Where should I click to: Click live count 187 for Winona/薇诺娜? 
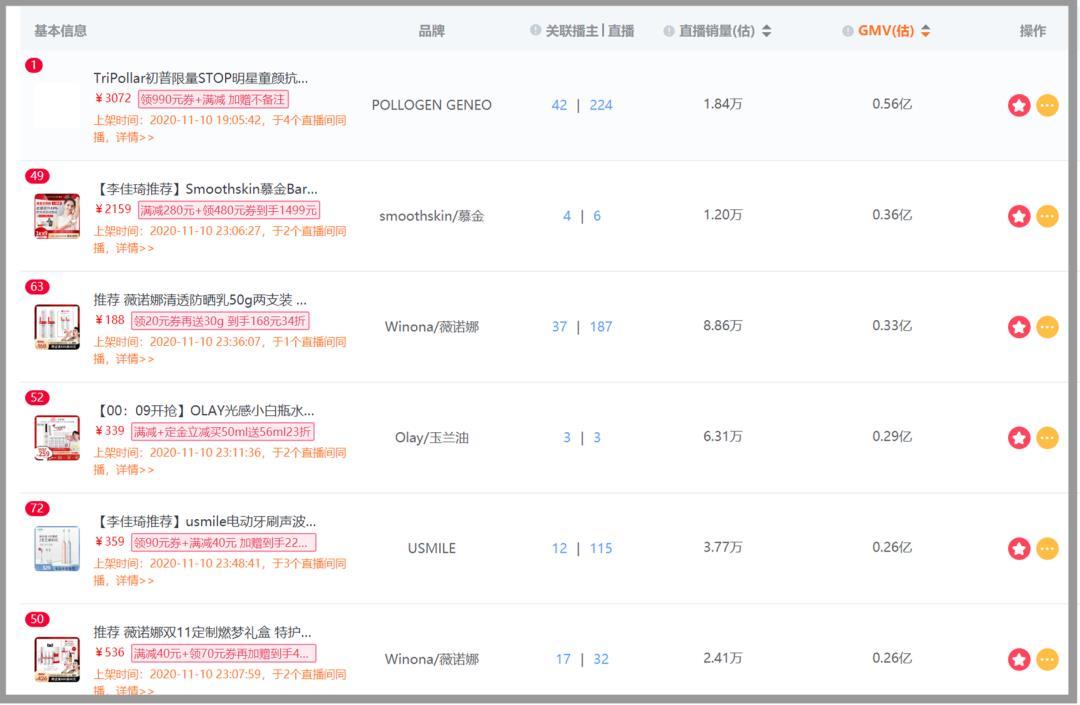pos(601,327)
